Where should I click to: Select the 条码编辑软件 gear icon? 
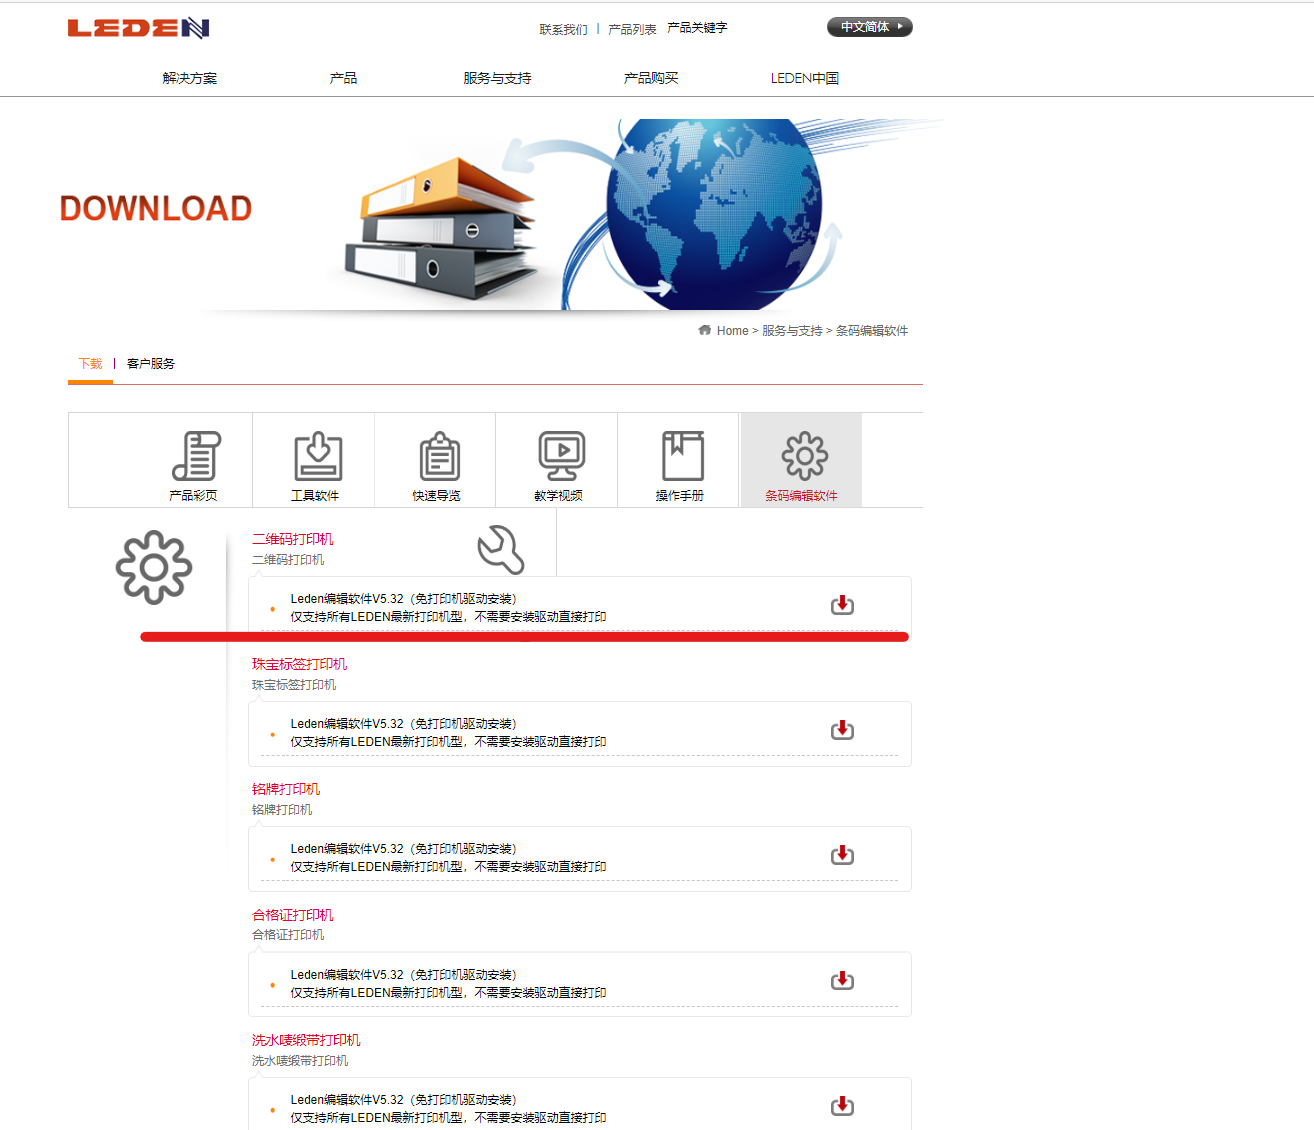(805, 456)
